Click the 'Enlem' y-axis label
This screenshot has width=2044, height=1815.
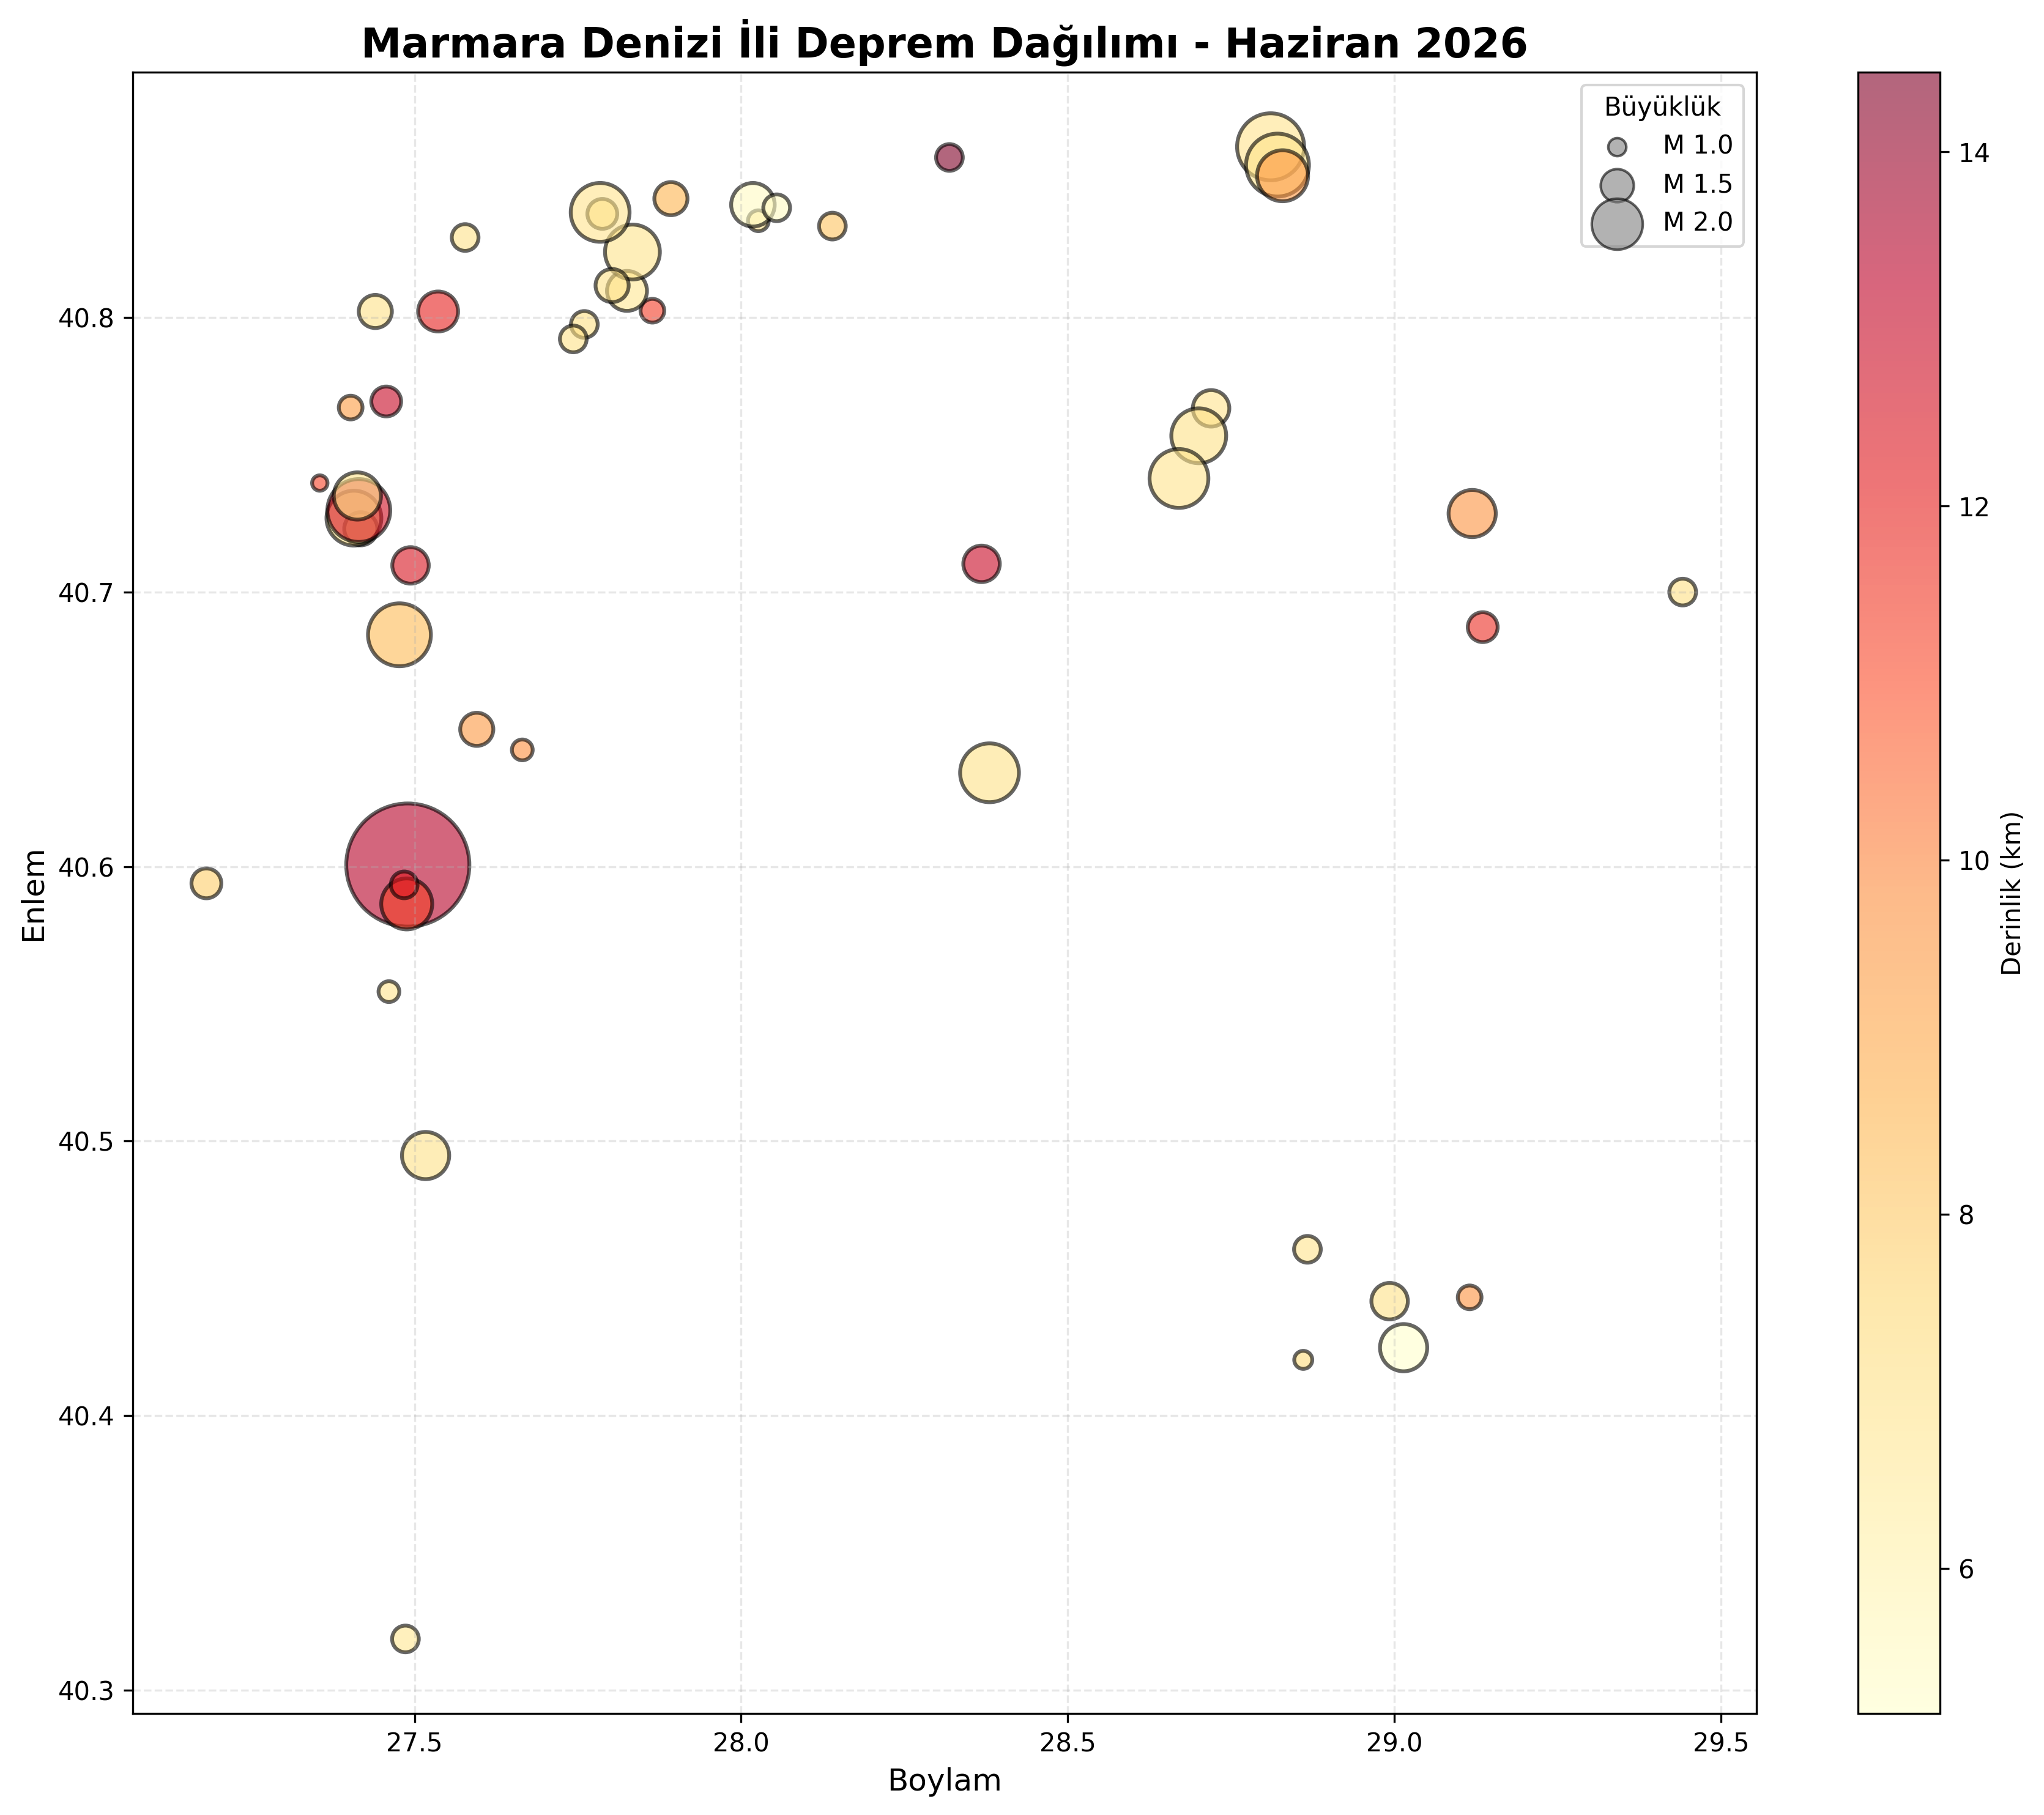[x=35, y=895]
